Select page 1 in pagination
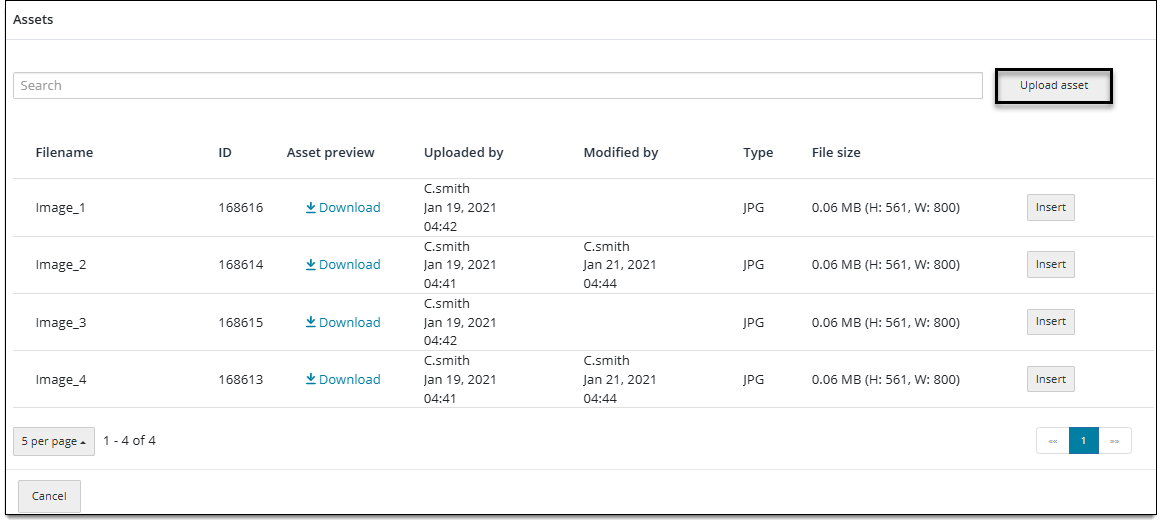The image size is (1162, 525). (1083, 440)
